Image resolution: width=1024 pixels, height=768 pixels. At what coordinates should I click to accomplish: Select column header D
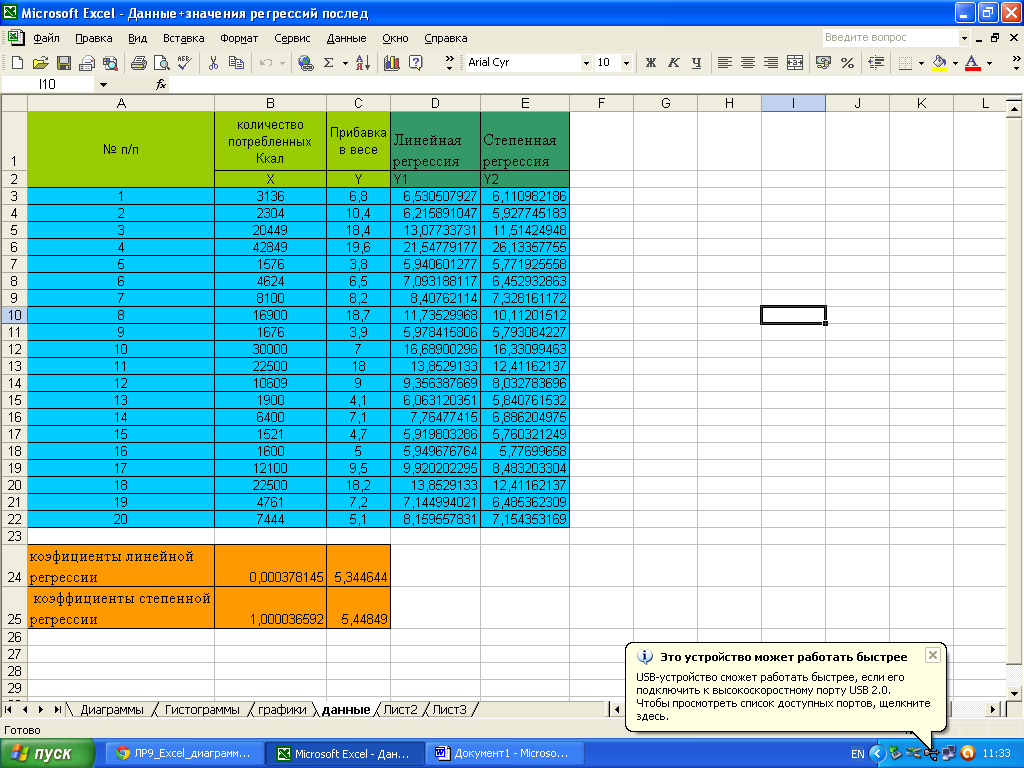(x=435, y=103)
